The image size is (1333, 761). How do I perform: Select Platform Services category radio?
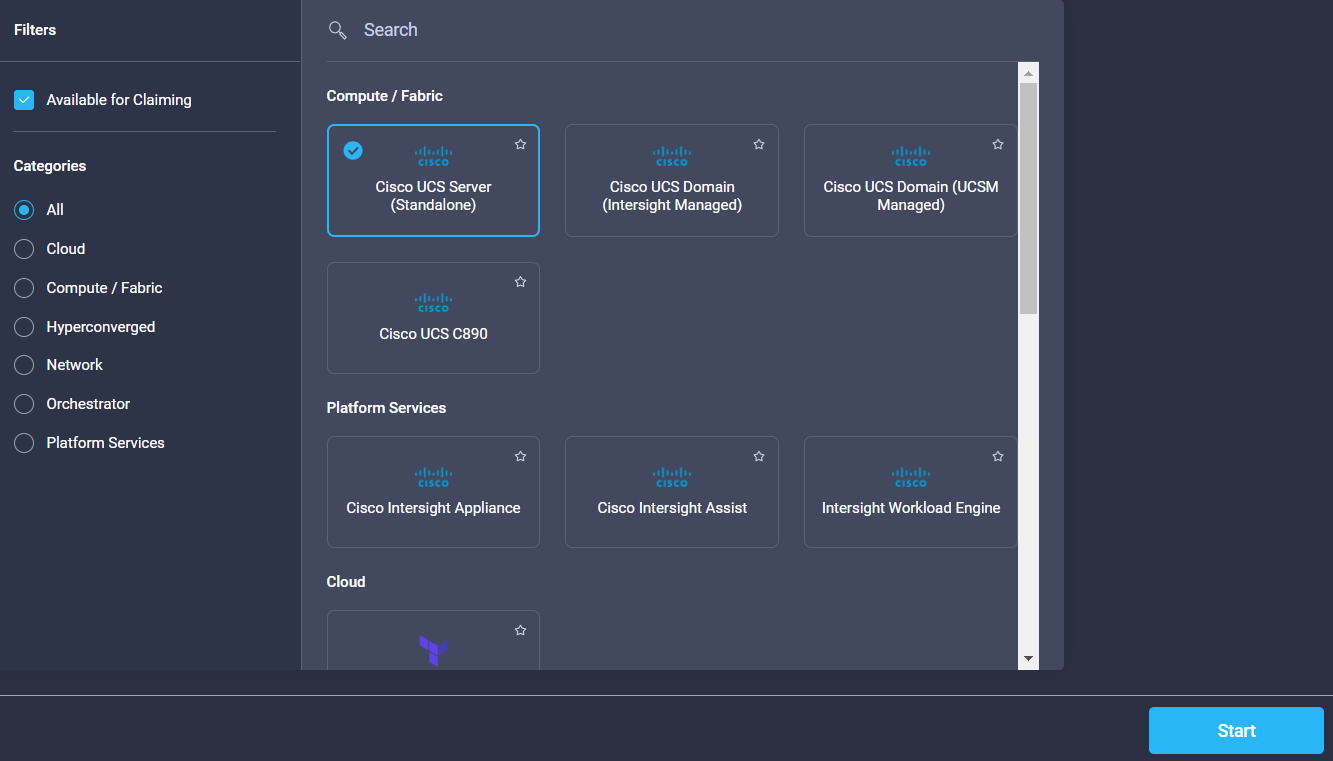pyautogui.click(x=24, y=443)
